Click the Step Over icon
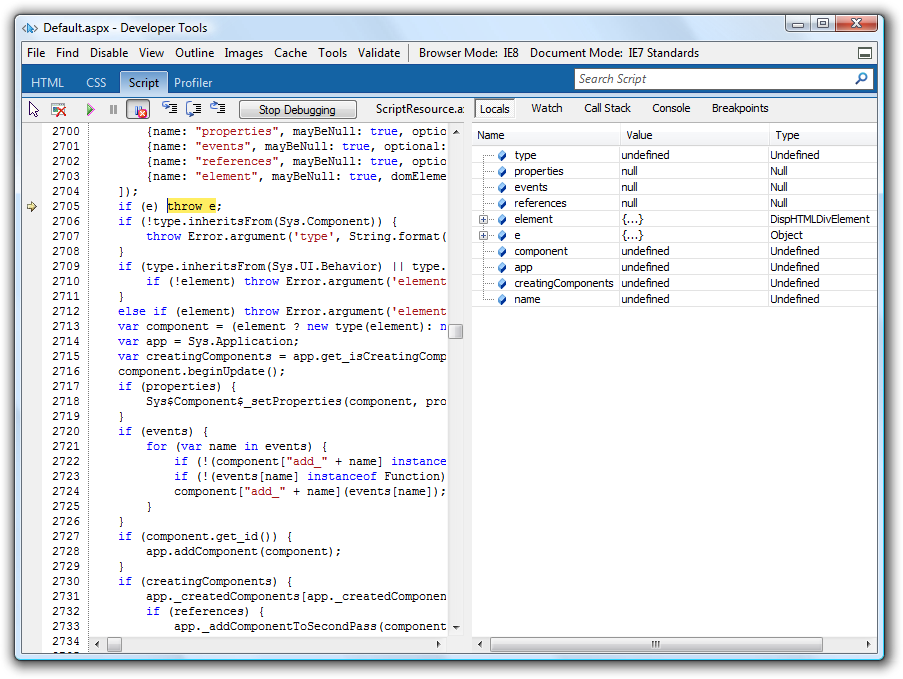This screenshot has height=679, width=903. (x=194, y=109)
